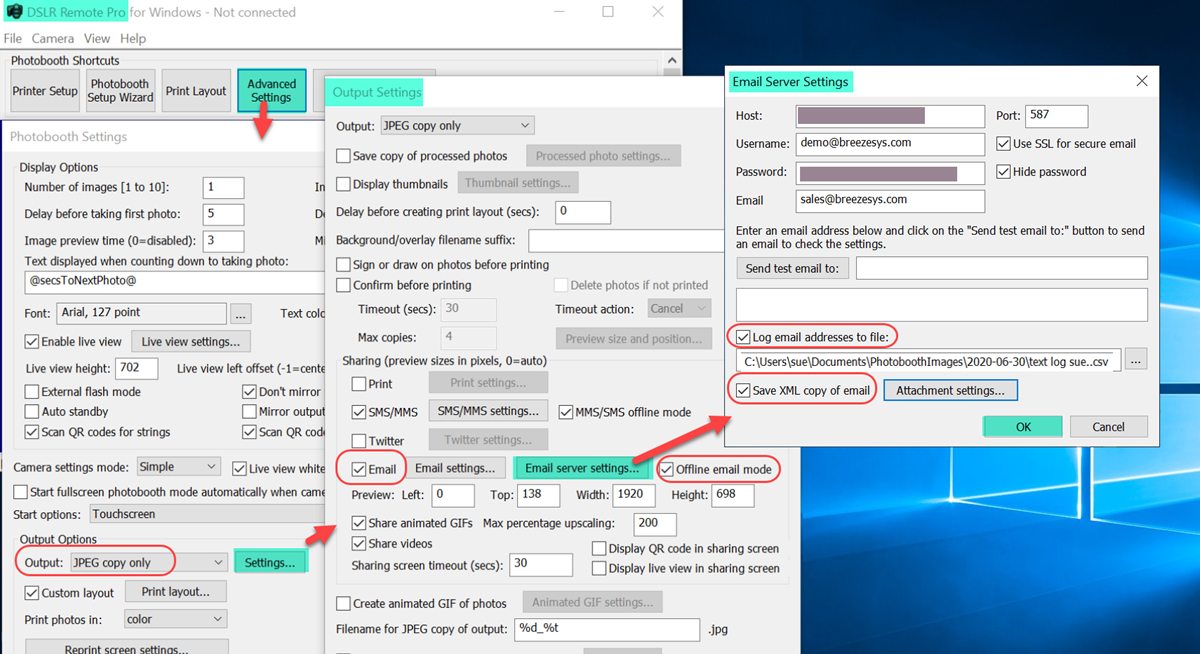Screen dimensions: 1200x654
Task: Open the File menu
Action: tap(13, 38)
